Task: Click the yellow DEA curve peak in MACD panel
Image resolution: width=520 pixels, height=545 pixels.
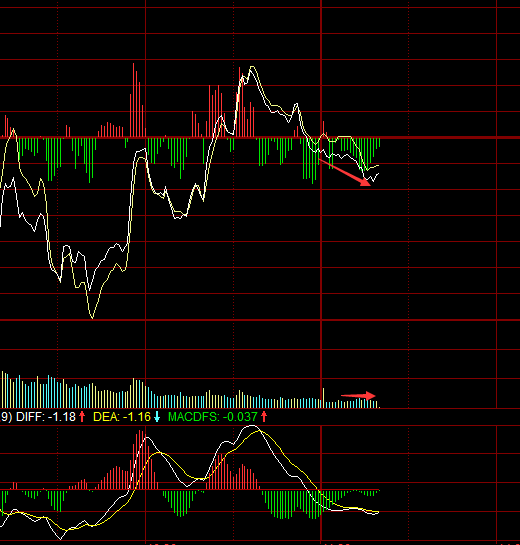Action: pos(259,431)
